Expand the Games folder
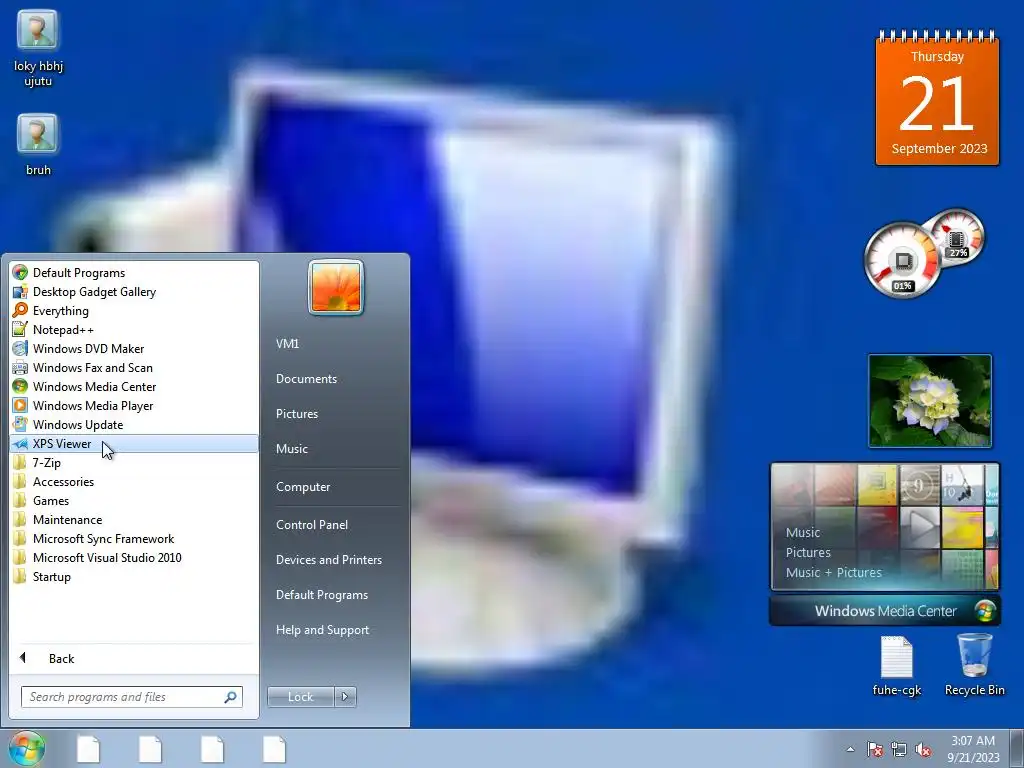The height and width of the screenshot is (768, 1024). point(134,500)
